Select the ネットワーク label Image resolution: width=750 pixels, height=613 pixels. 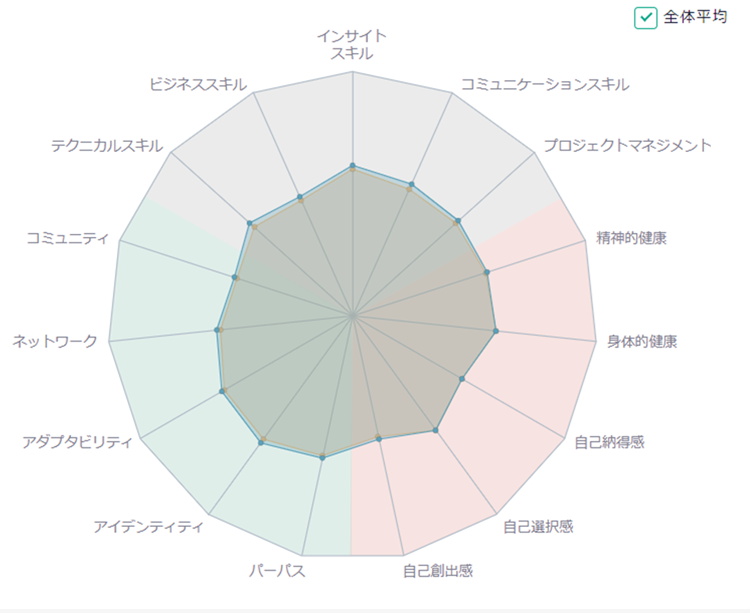pyautogui.click(x=55, y=341)
